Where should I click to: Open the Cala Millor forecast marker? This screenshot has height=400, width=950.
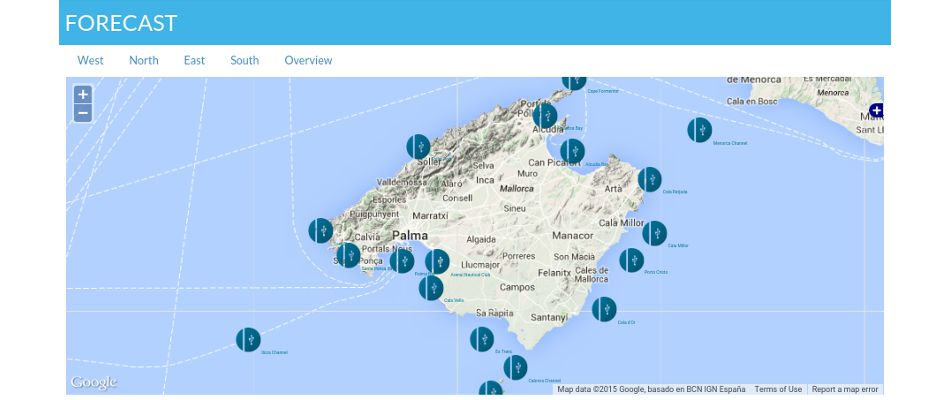point(654,233)
